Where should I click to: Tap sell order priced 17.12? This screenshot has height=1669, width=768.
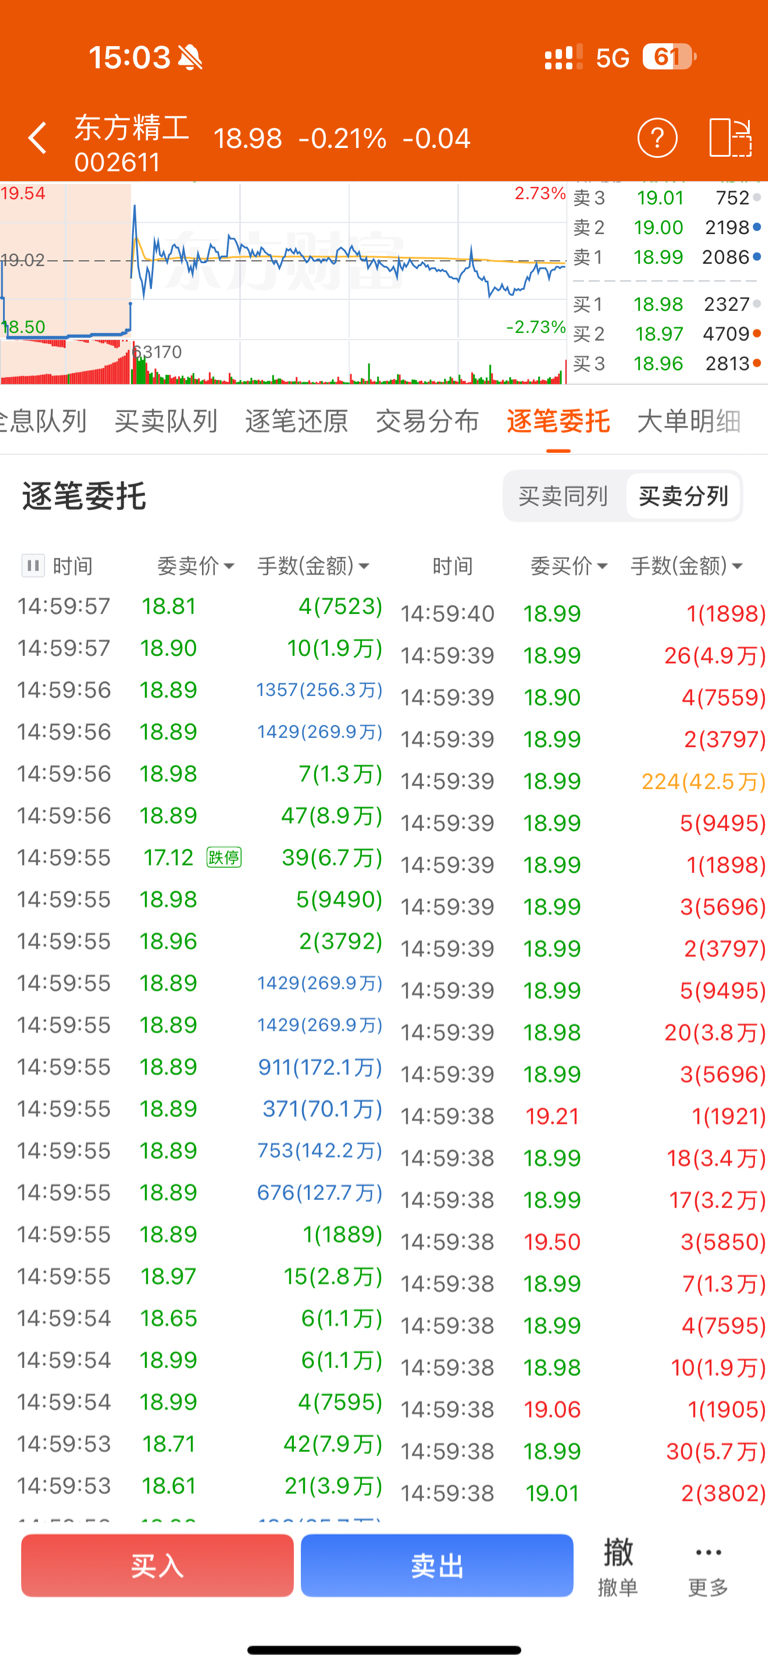[200, 858]
